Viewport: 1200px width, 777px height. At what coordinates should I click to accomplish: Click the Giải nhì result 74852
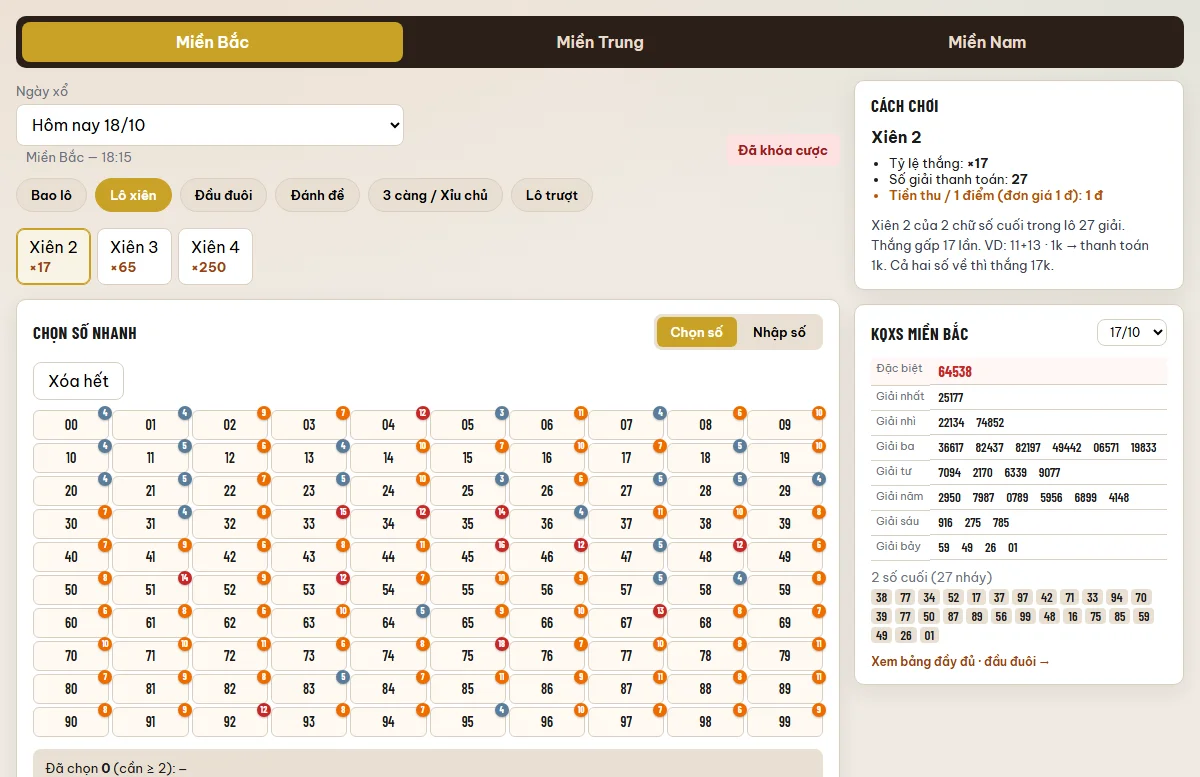(x=990, y=423)
